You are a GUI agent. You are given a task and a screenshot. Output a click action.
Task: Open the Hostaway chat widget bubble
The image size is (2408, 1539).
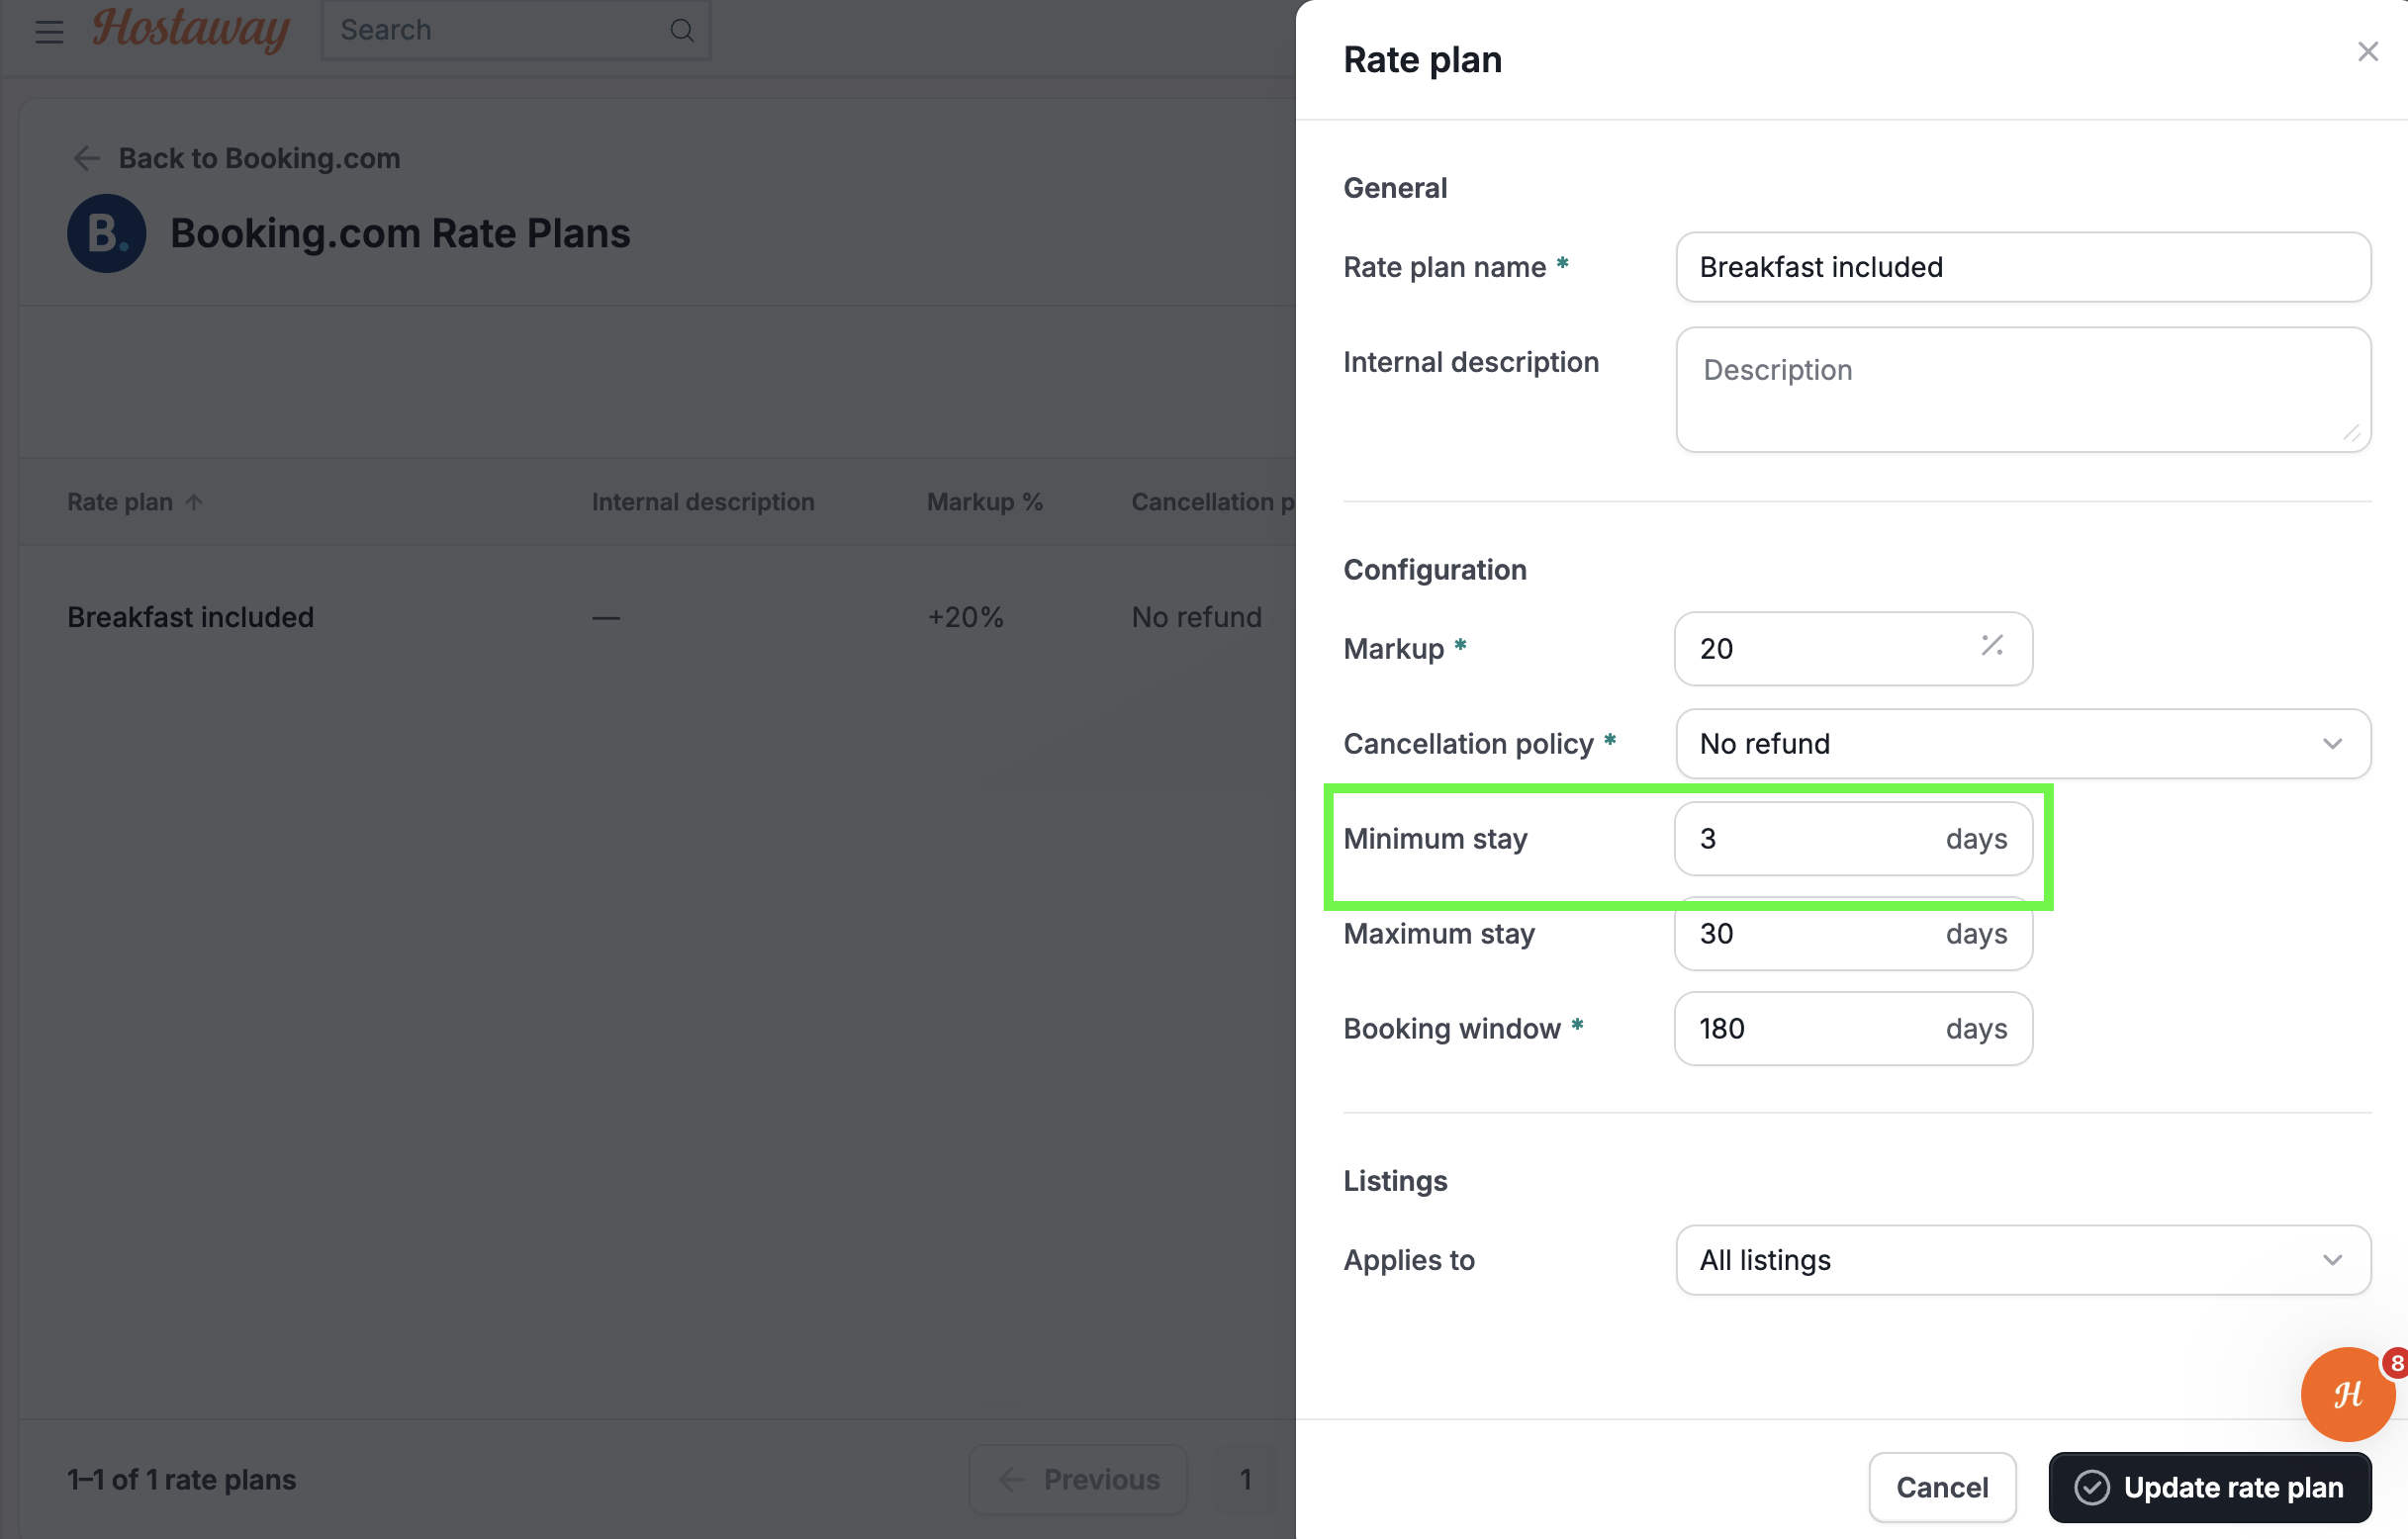point(2348,1393)
